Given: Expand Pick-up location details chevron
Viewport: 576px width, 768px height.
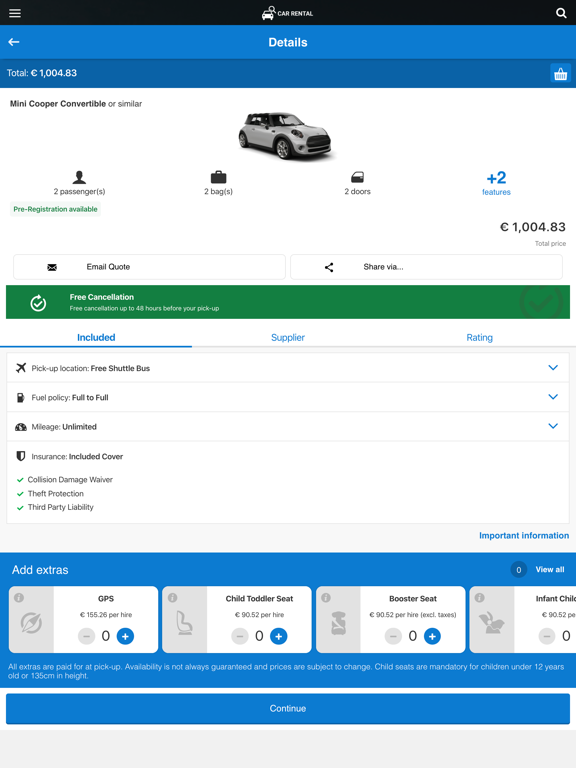Looking at the screenshot, I should click(x=553, y=368).
